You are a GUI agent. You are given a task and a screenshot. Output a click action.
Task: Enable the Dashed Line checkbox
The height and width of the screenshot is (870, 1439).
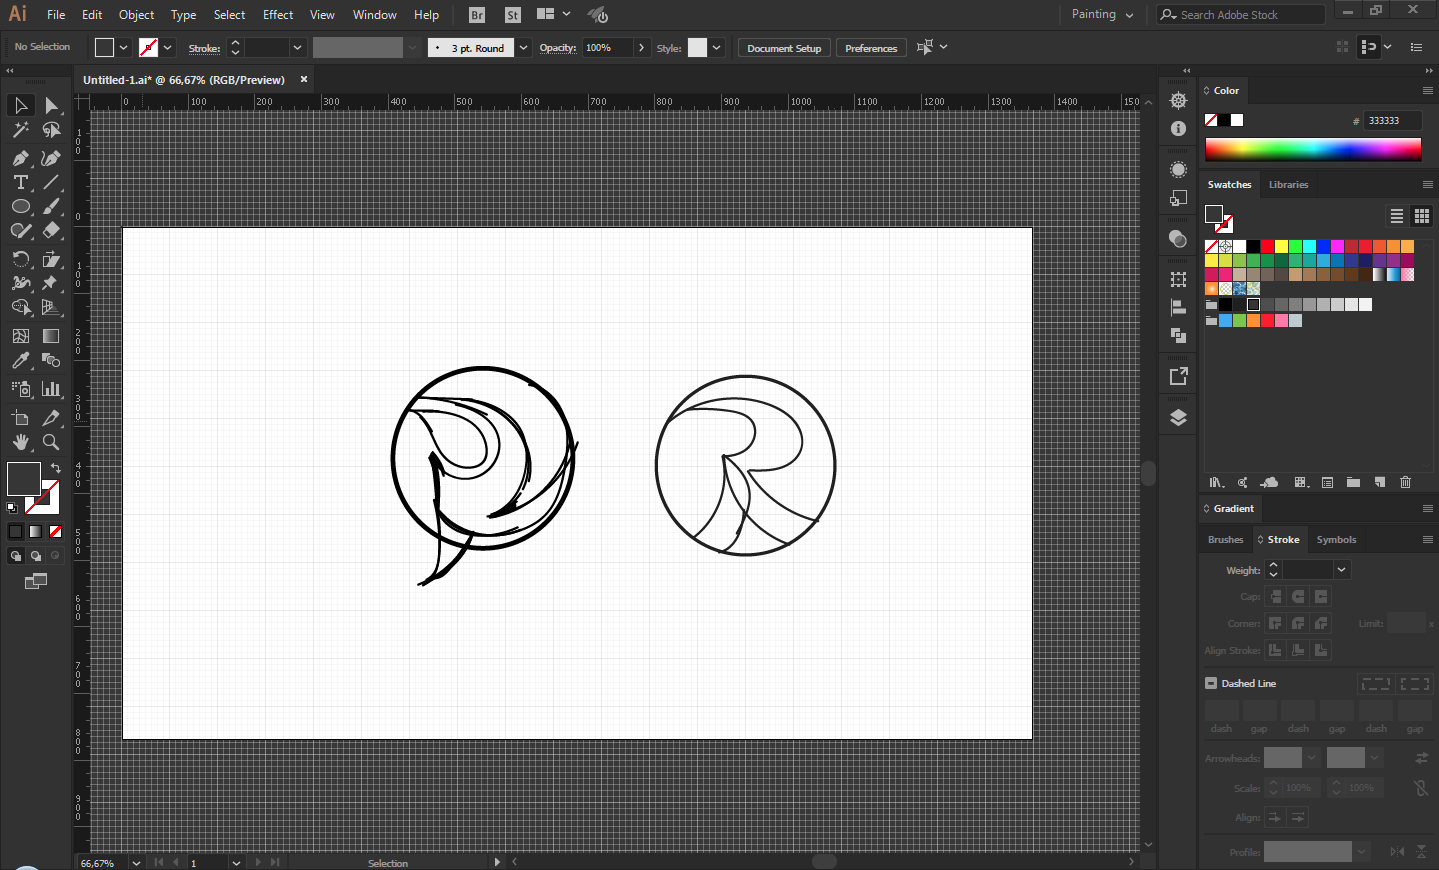tap(1211, 683)
